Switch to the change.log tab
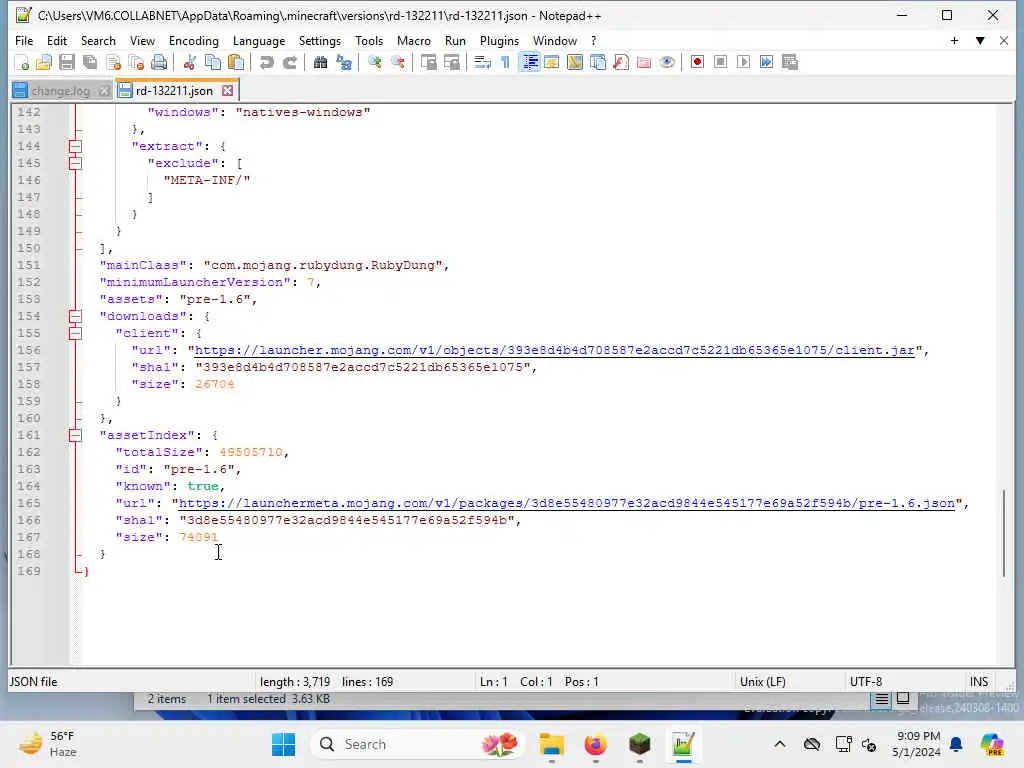The height and width of the screenshot is (768, 1024). (x=60, y=91)
